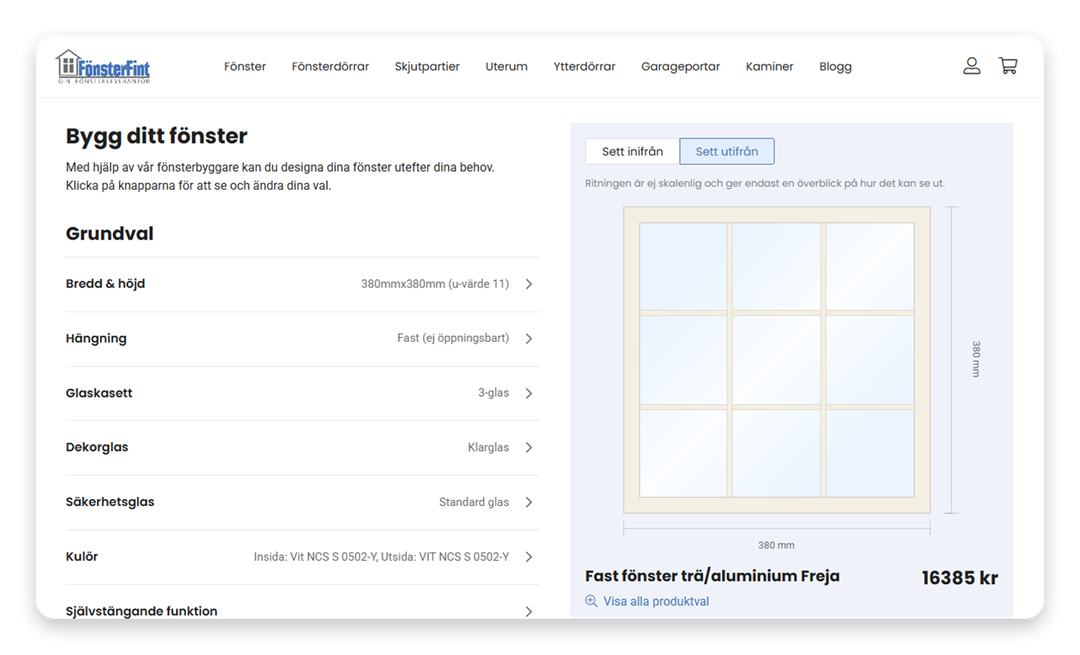Click the window drawing preview
1080x655 pixels.
click(x=776, y=360)
